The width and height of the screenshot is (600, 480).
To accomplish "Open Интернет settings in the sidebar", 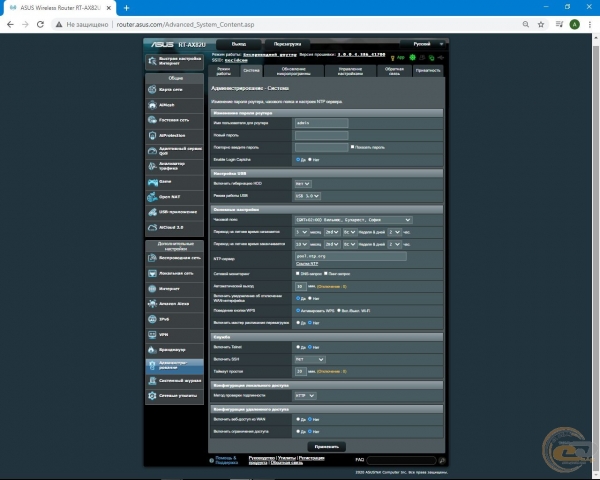I will (174, 289).
